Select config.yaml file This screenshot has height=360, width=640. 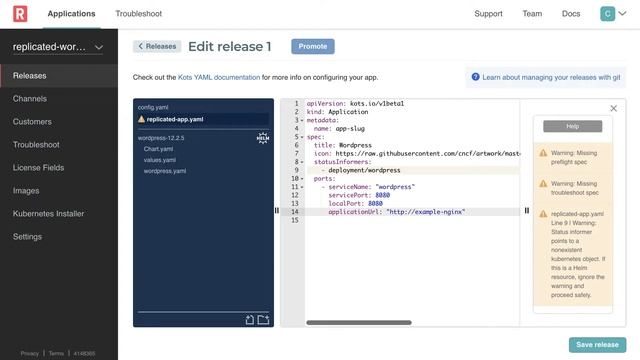[x=153, y=107]
